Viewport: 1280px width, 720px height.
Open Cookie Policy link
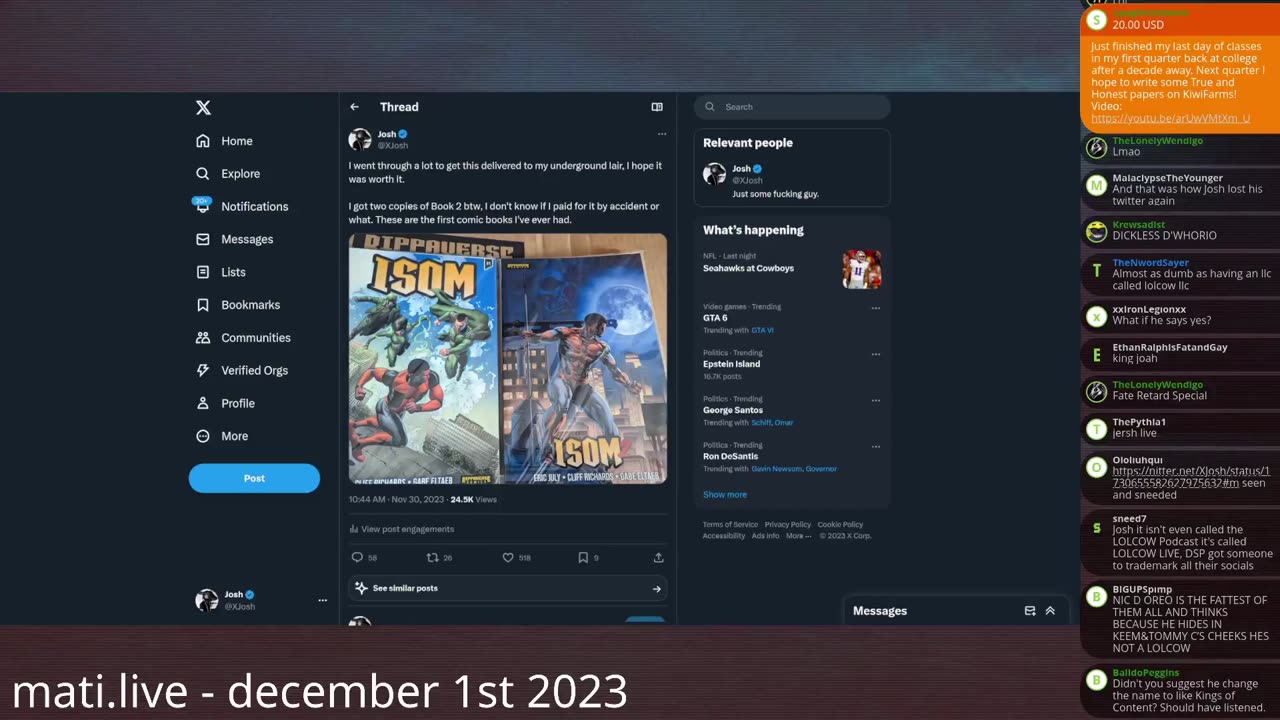pyautogui.click(x=840, y=524)
